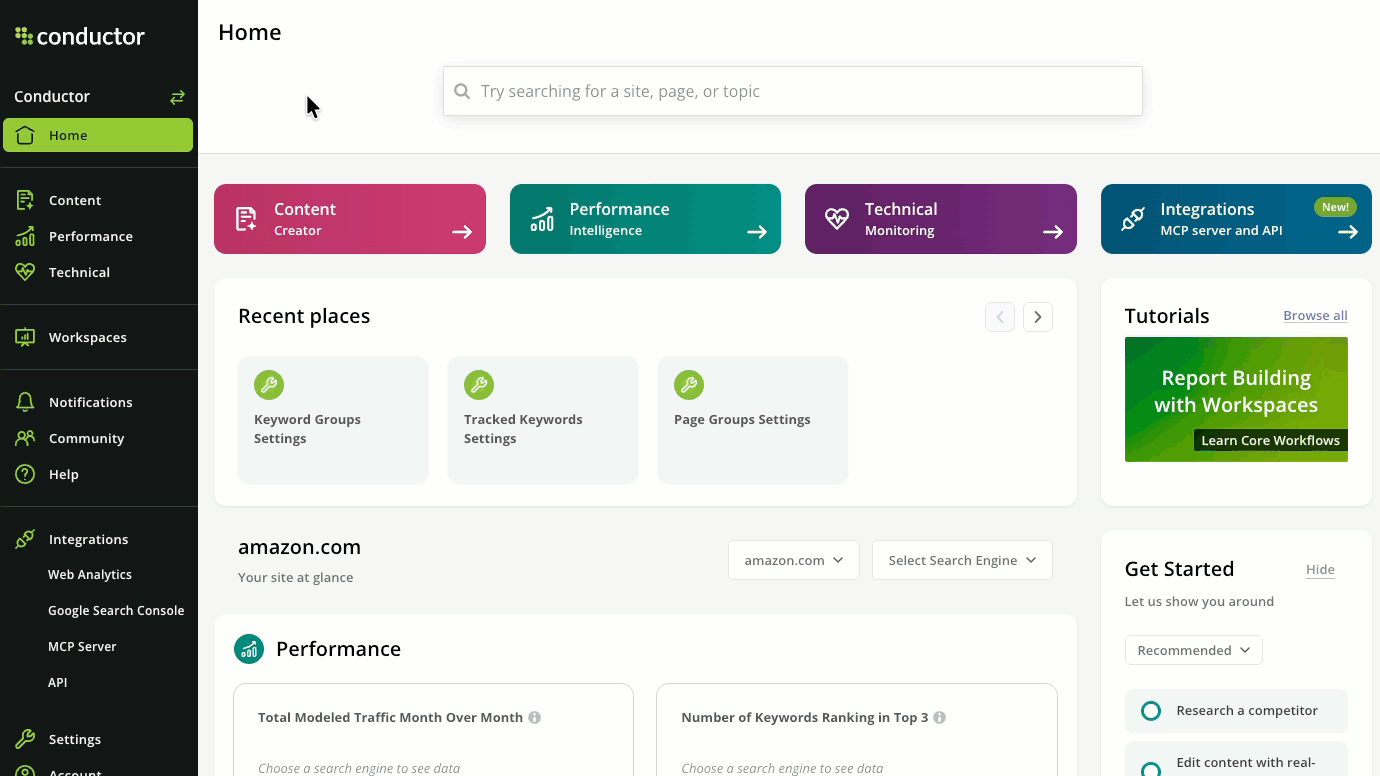Open the Performance Intelligence card
Viewport: 1380px width, 776px height.
645,219
